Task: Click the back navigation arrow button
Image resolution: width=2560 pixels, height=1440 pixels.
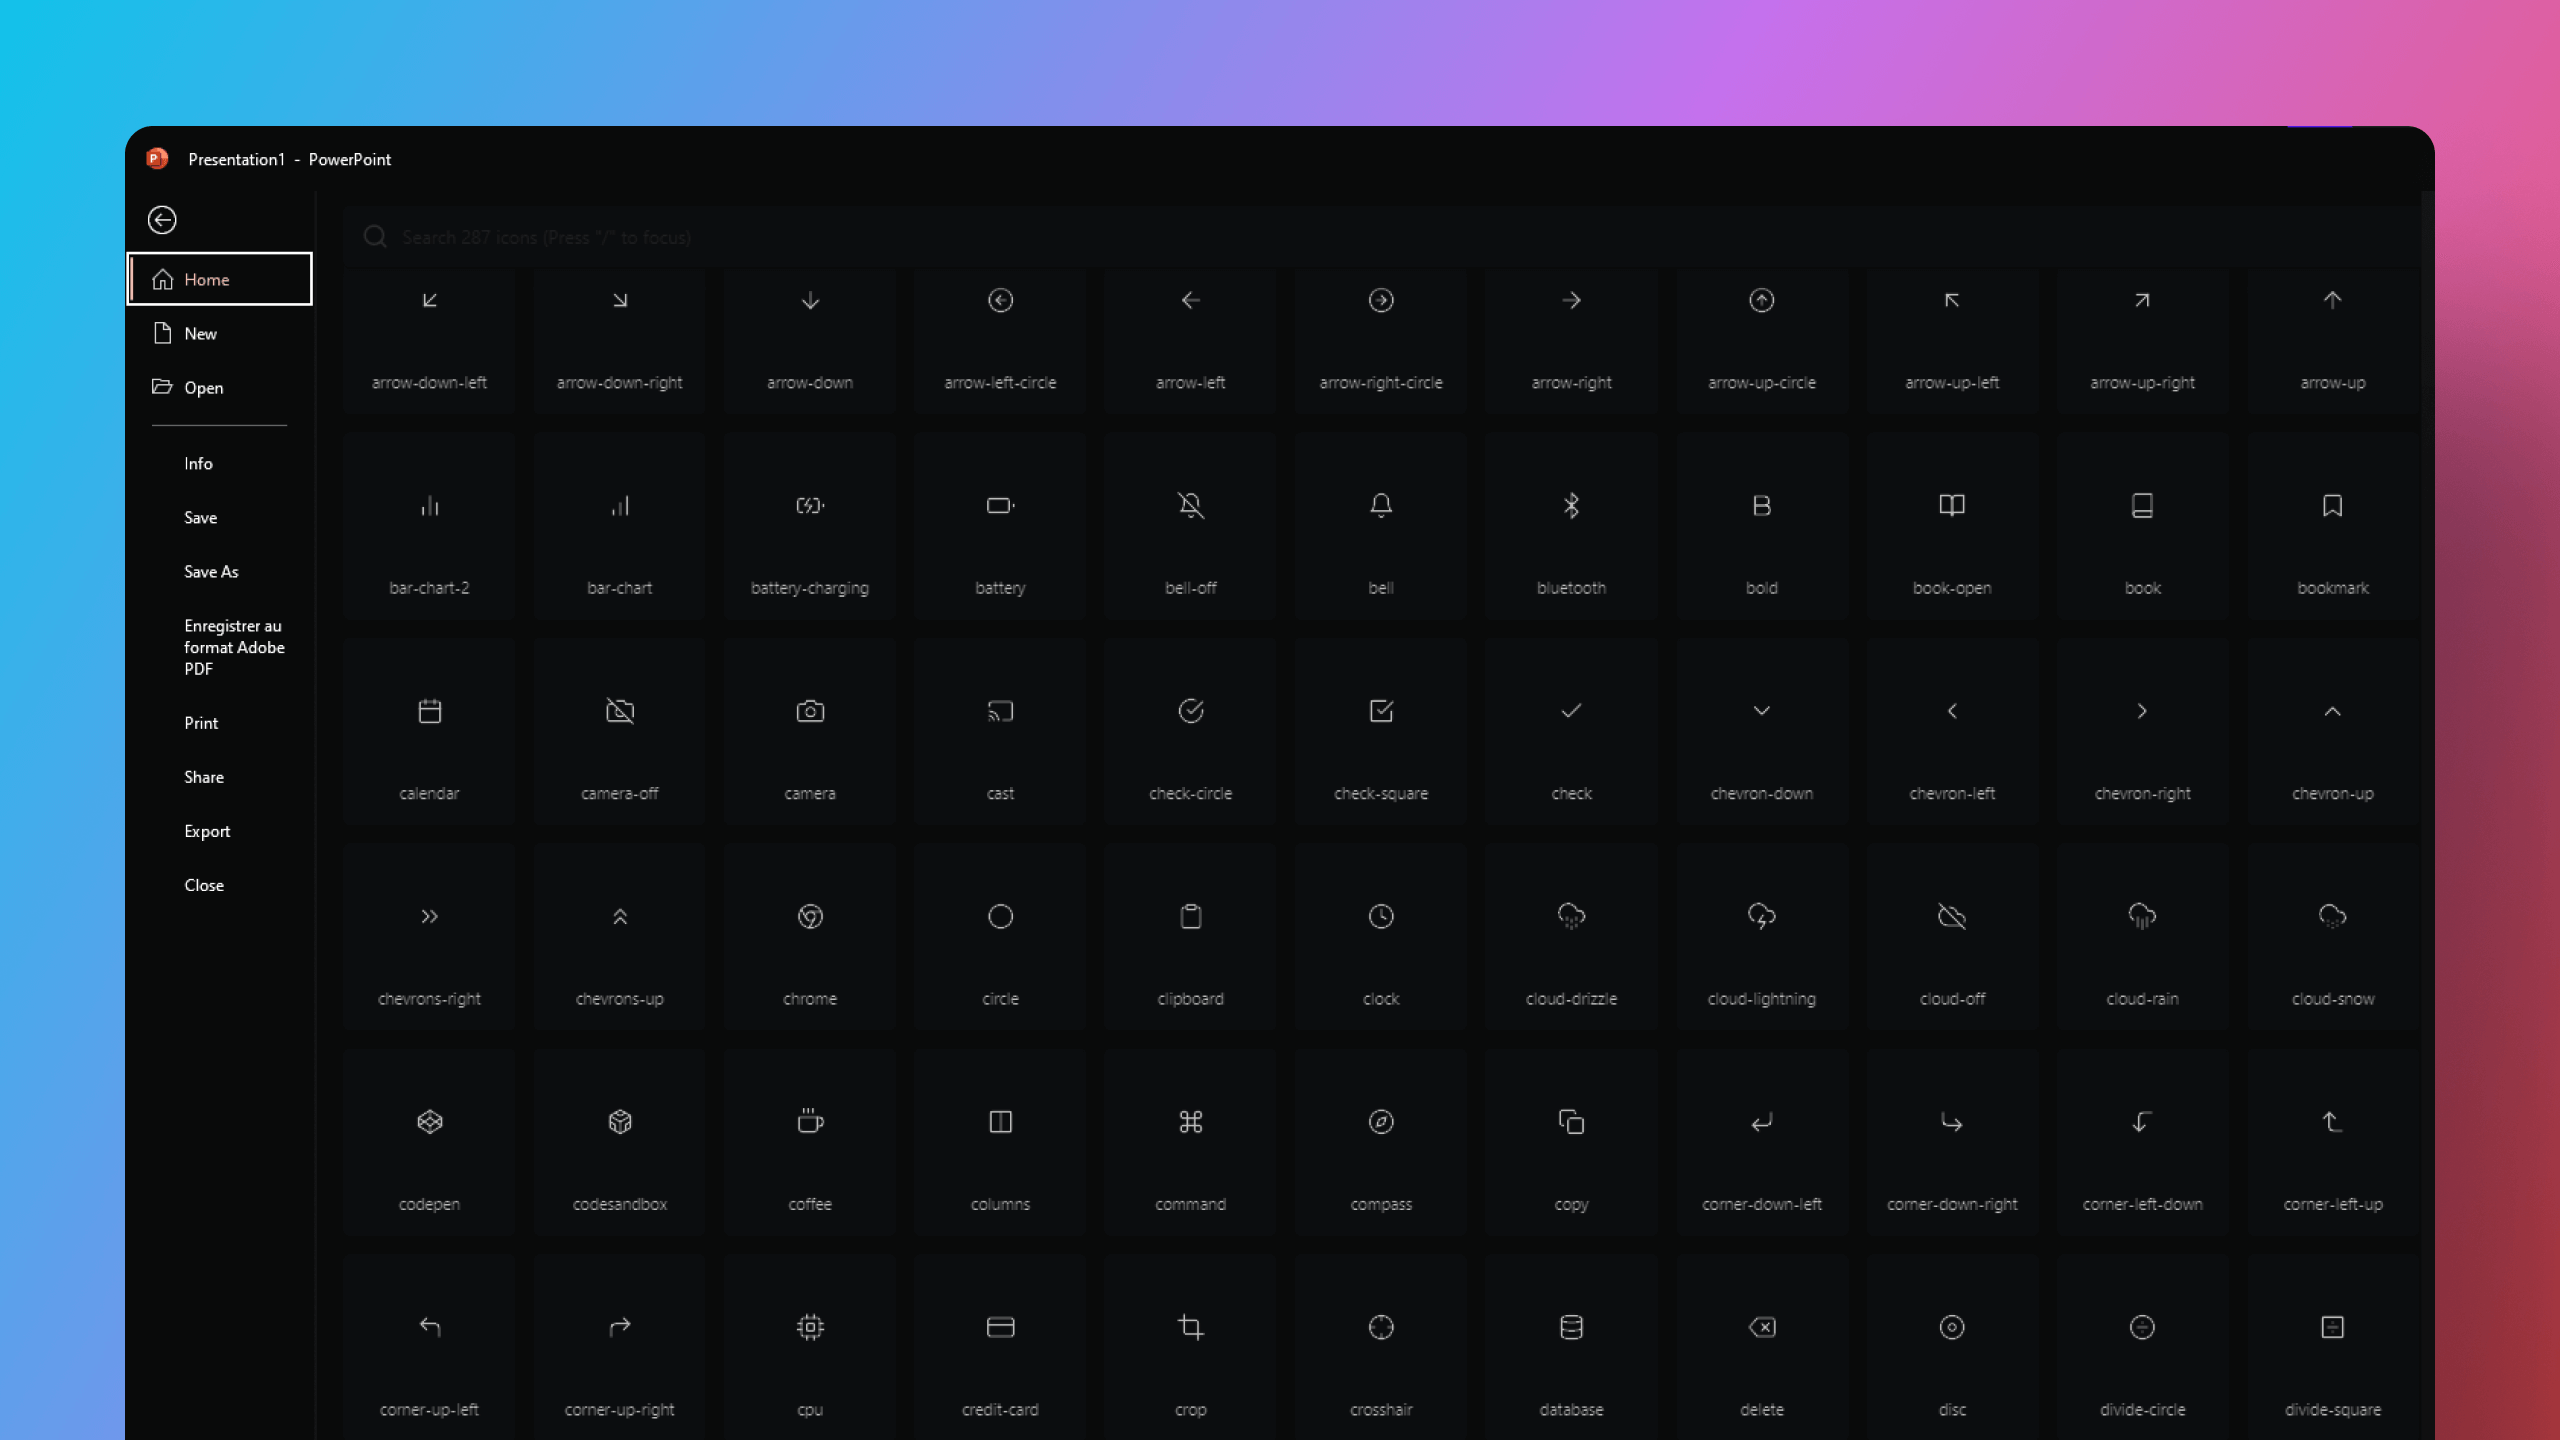Action: 162,218
